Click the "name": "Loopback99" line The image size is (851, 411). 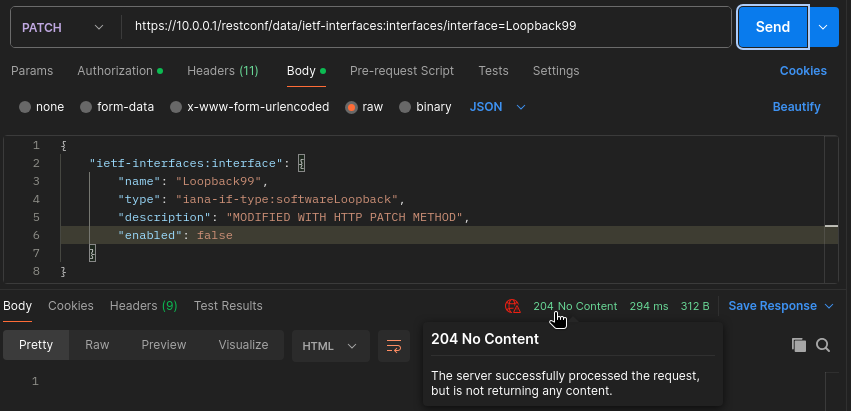(x=193, y=181)
